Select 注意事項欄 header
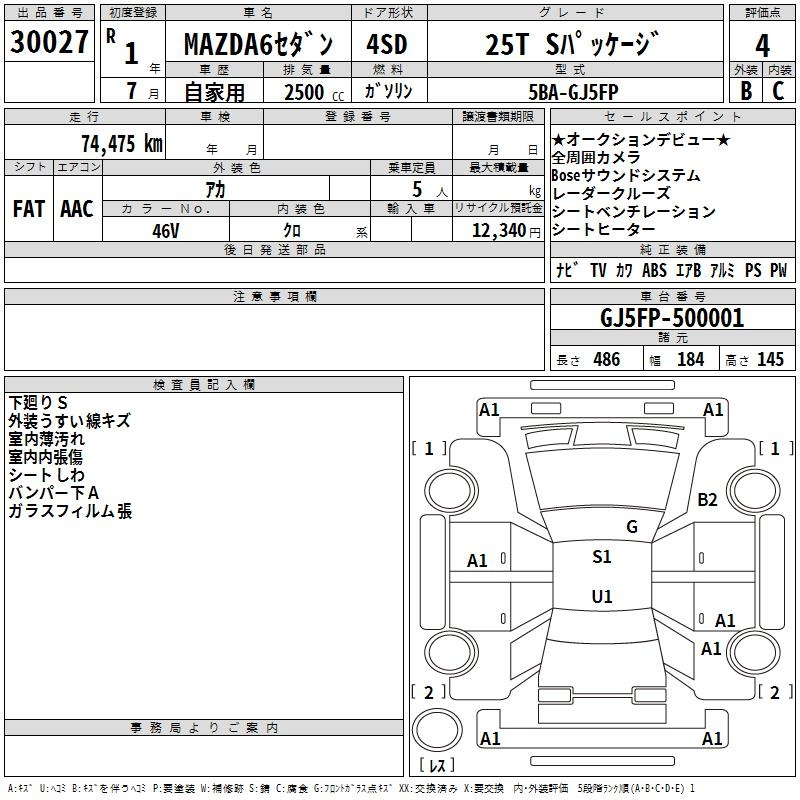 click(274, 296)
